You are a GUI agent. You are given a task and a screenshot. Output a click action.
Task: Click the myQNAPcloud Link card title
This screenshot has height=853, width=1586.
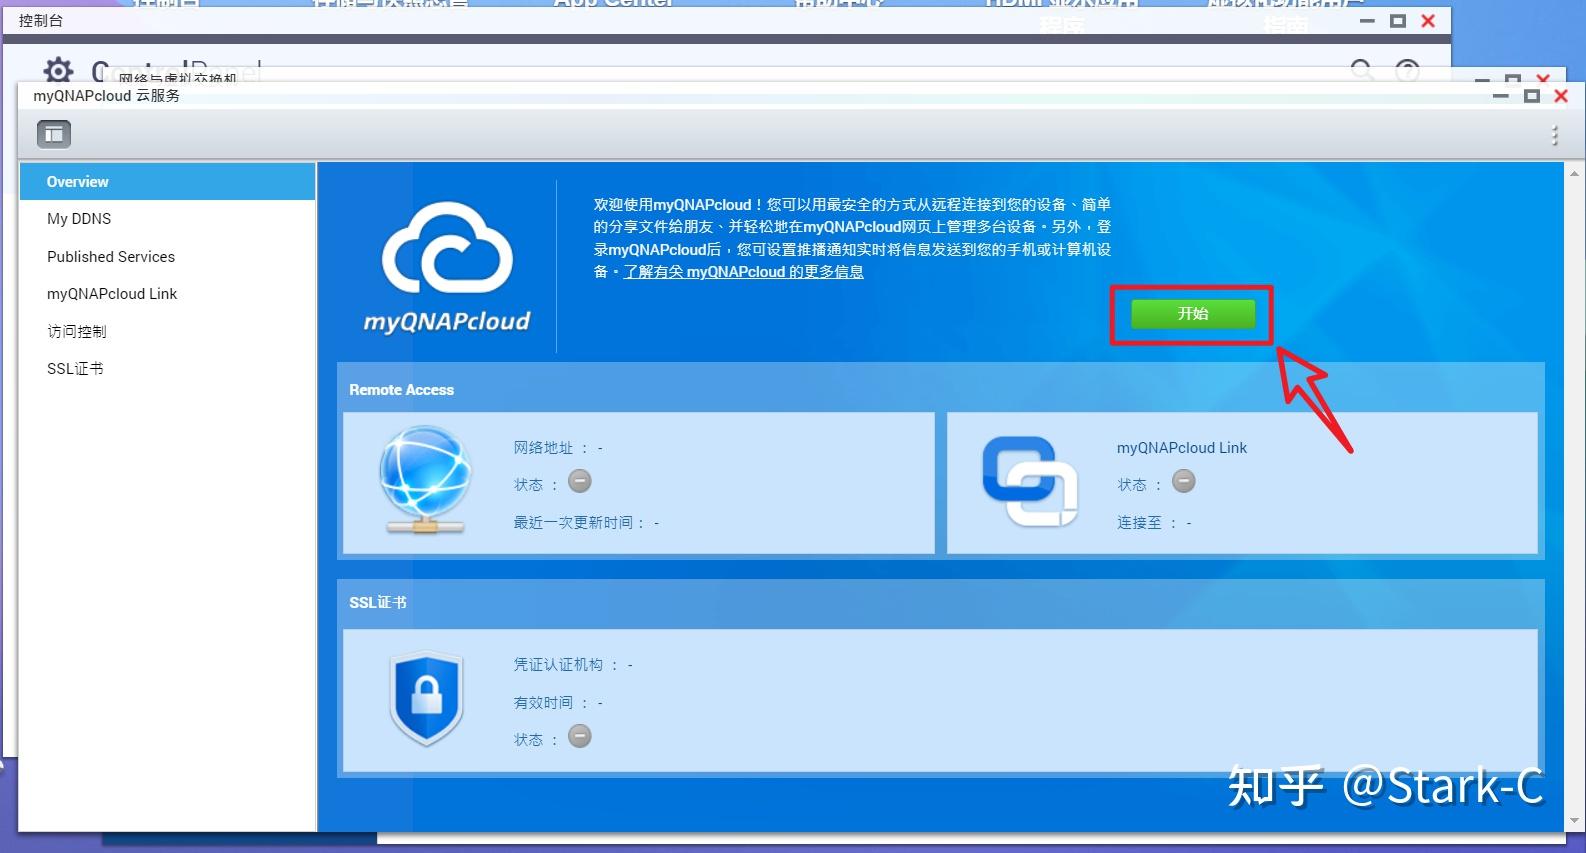pyautogui.click(x=1182, y=448)
